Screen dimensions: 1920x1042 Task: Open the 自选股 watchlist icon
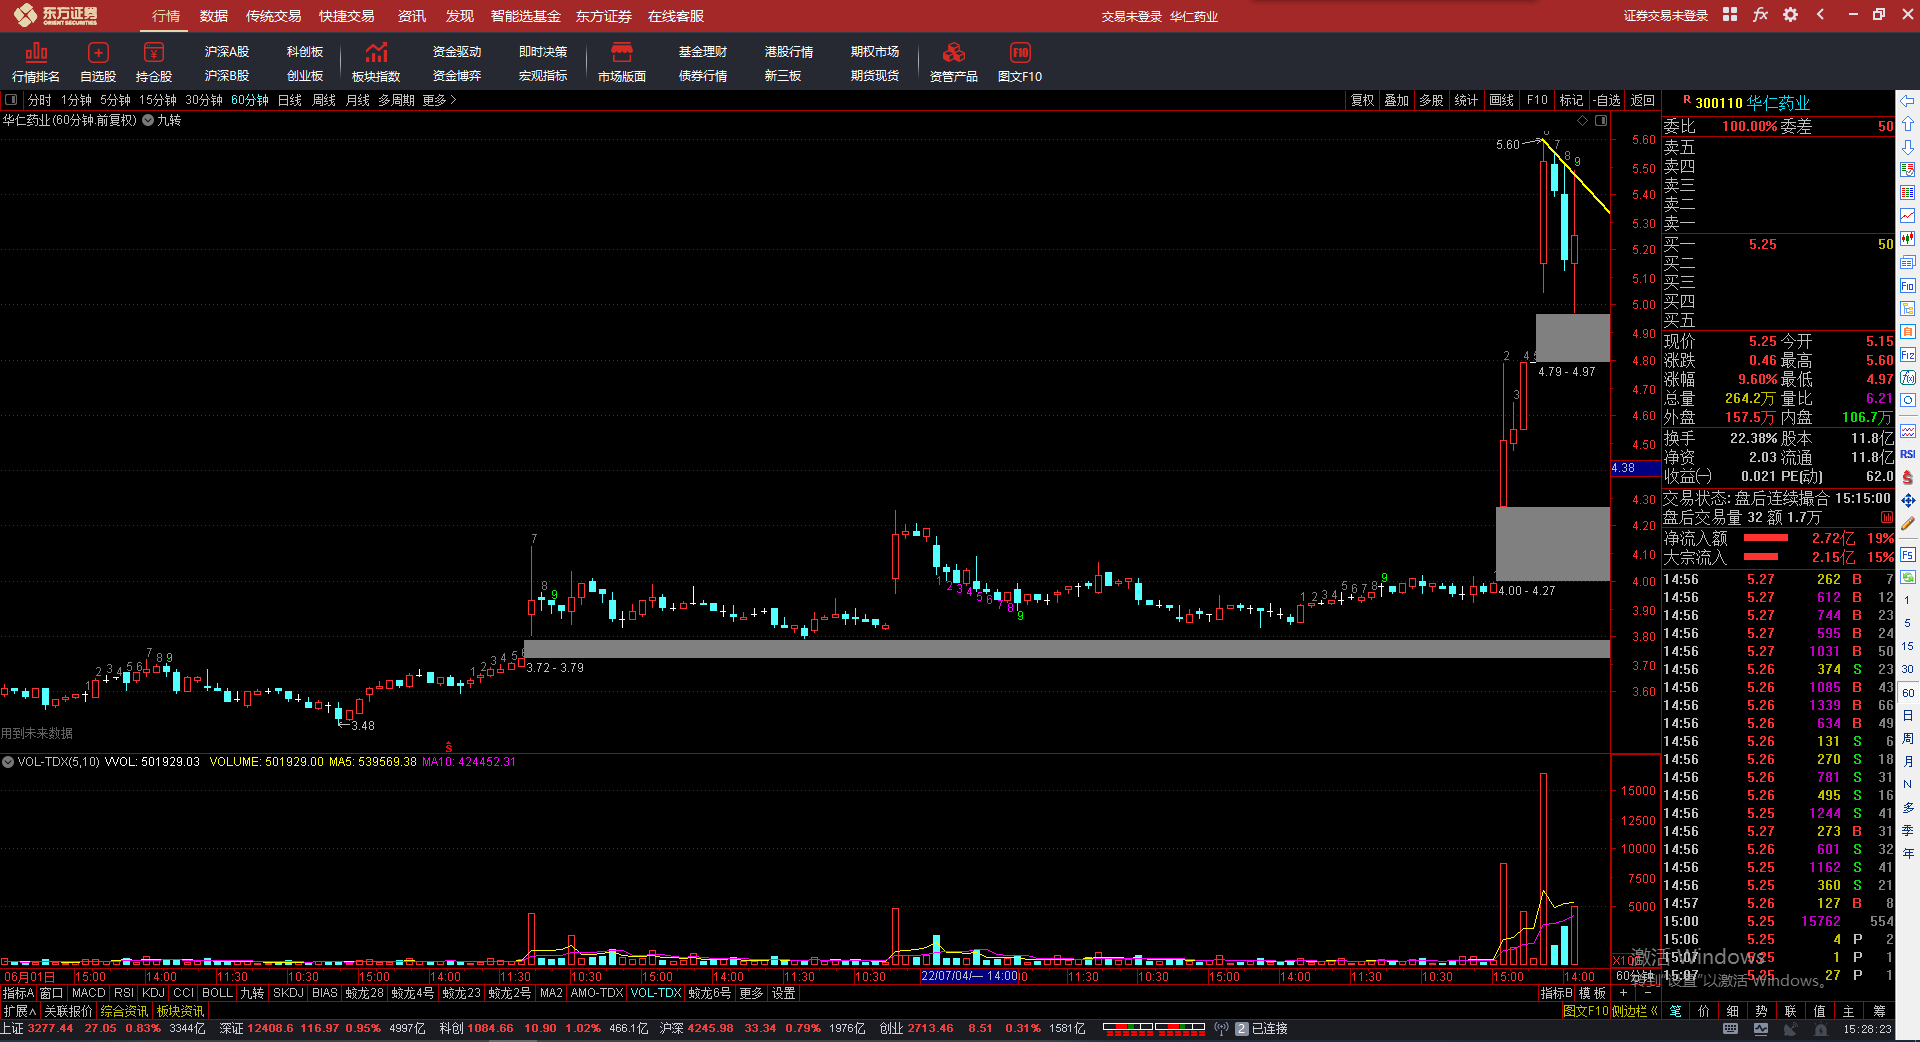pyautogui.click(x=98, y=62)
